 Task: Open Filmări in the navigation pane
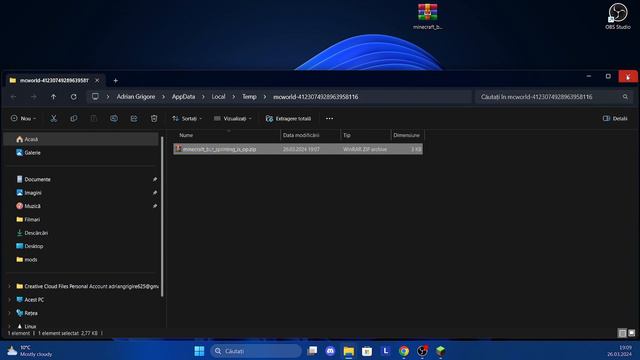coord(81,220)
